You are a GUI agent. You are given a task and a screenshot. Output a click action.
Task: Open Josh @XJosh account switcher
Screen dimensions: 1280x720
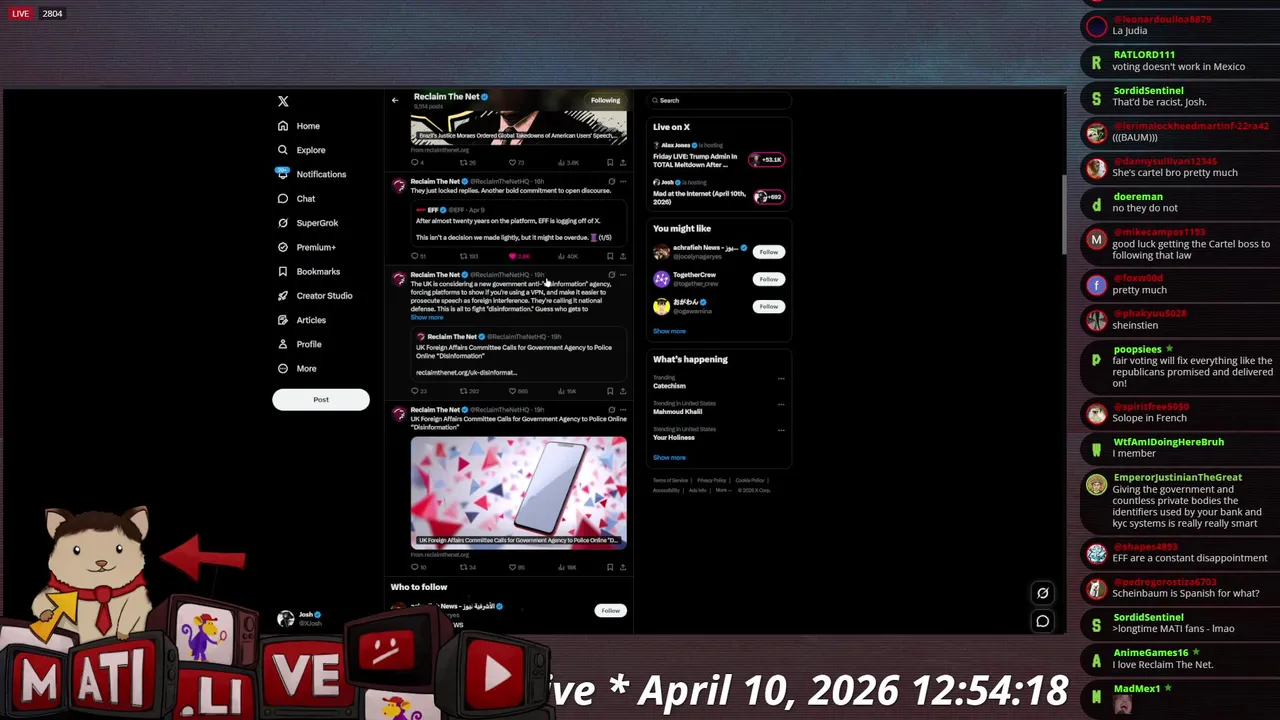(322, 619)
